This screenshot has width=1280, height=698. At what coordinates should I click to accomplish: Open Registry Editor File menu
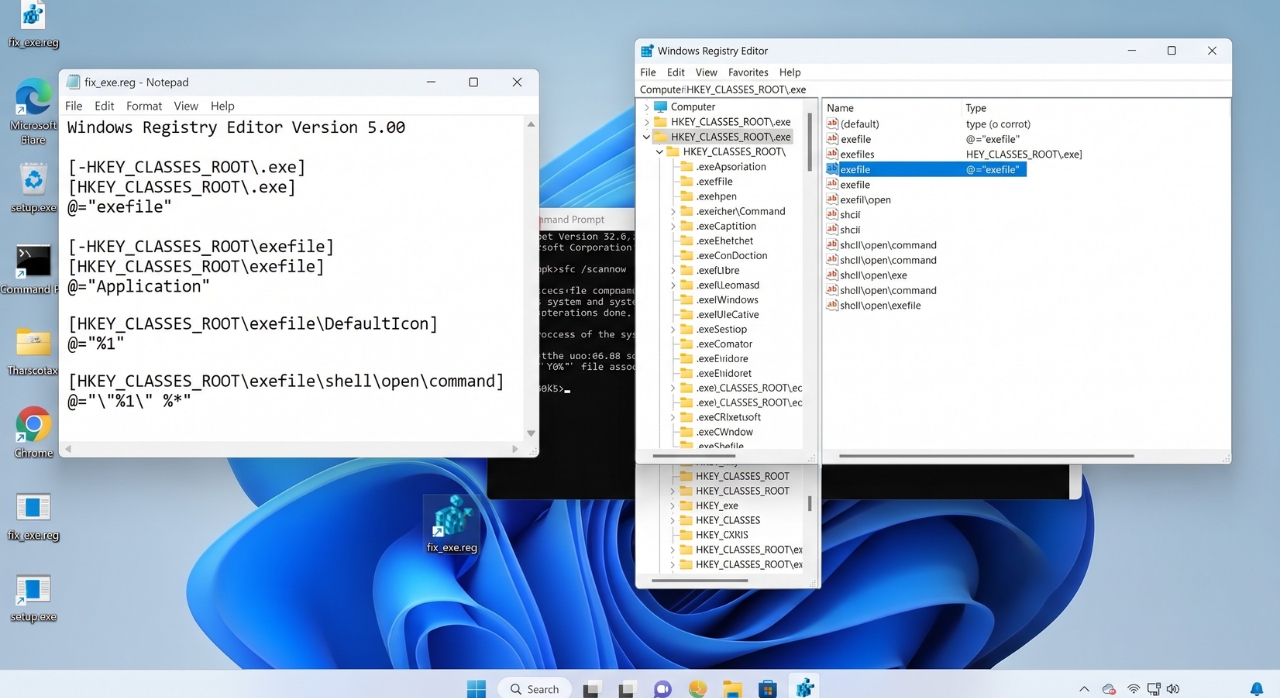[648, 73]
